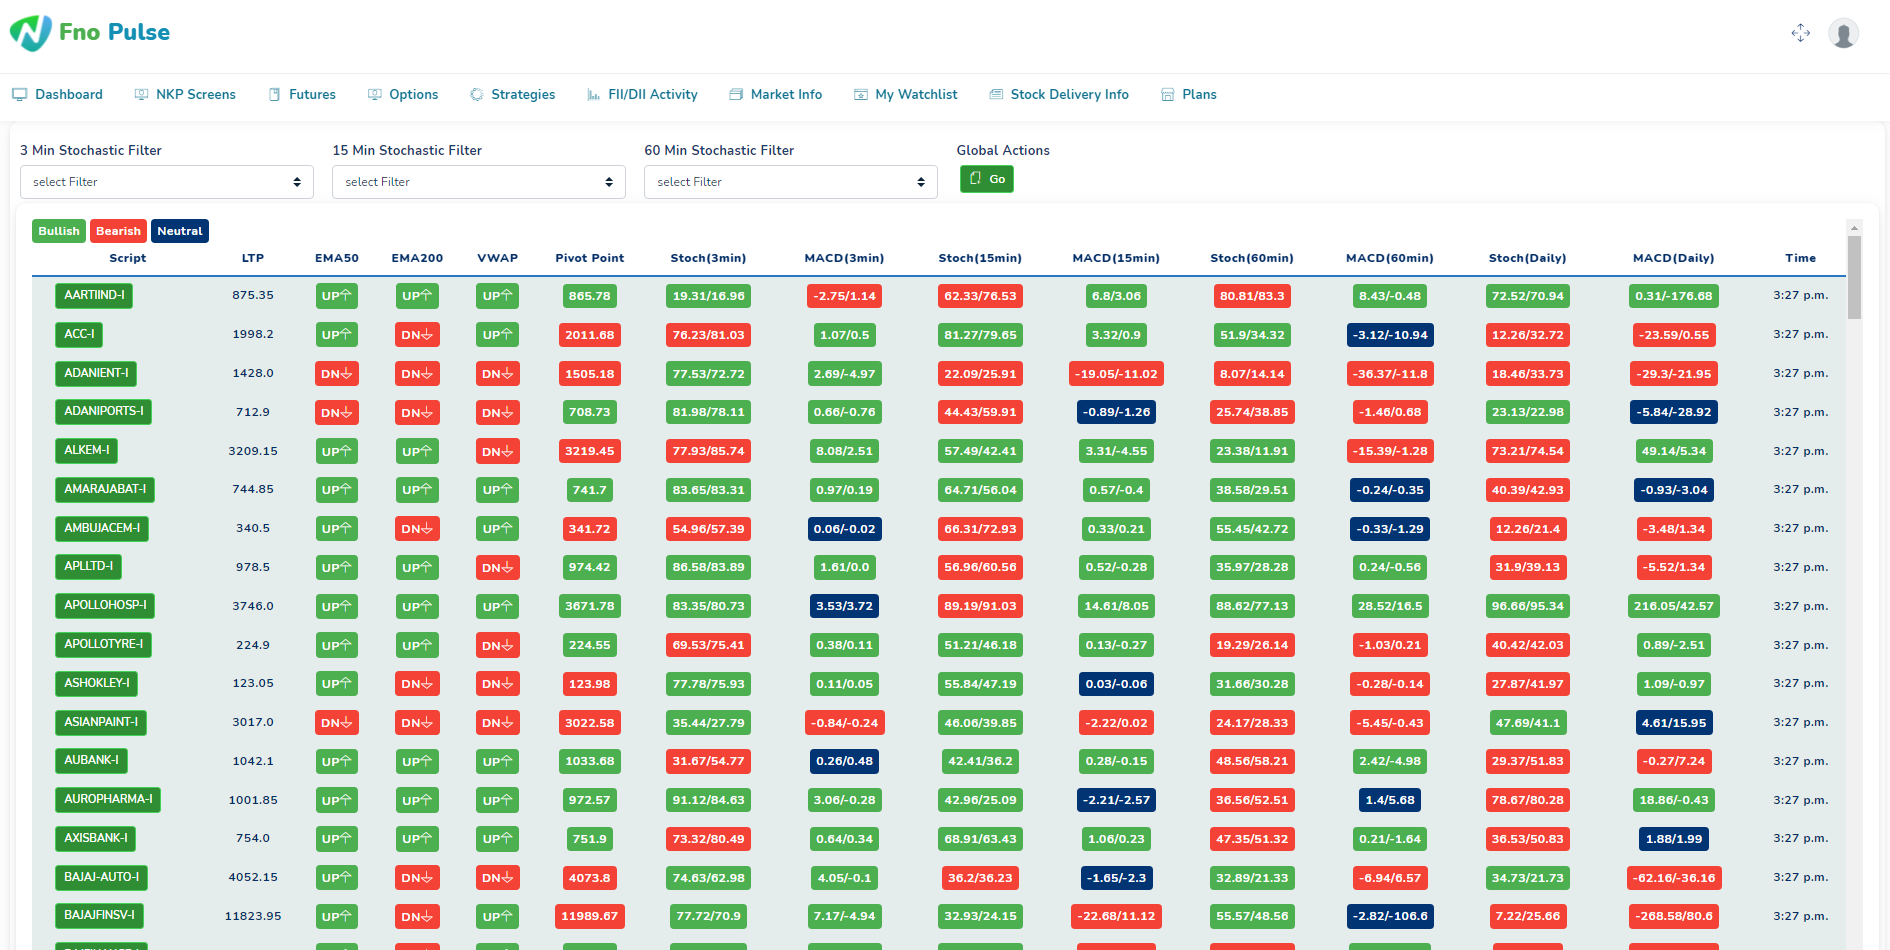
Task: Open the AUROPHARMA-I script
Action: (x=108, y=799)
